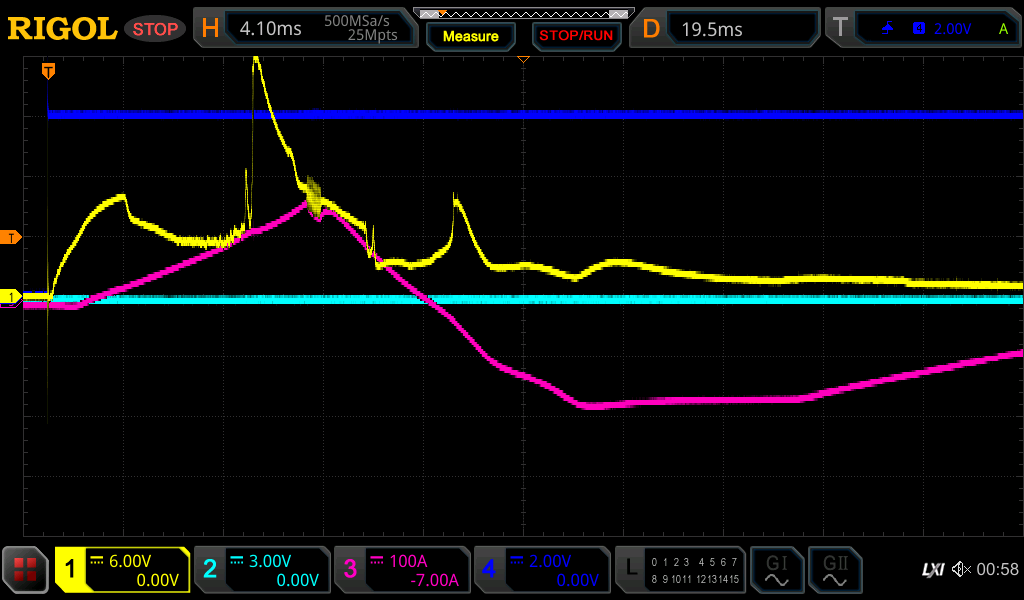The image size is (1024, 600).
Task: Open the logic analyzer digital channels panel
Action: click(x=679, y=570)
